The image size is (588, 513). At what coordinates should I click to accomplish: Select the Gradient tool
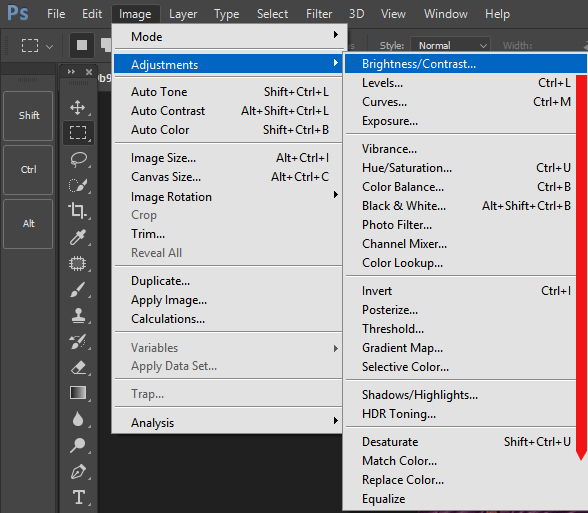pyautogui.click(x=78, y=393)
